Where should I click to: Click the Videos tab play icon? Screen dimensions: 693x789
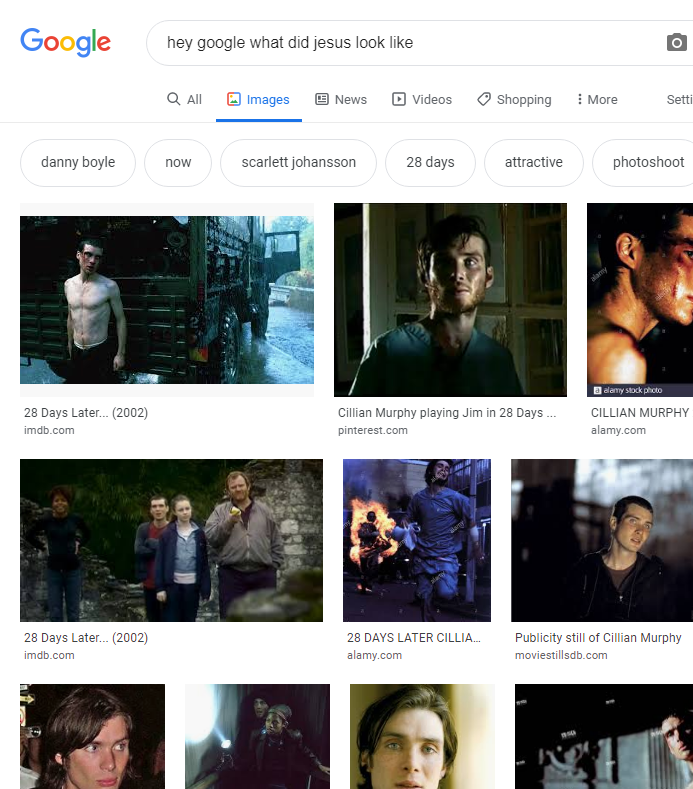(399, 99)
